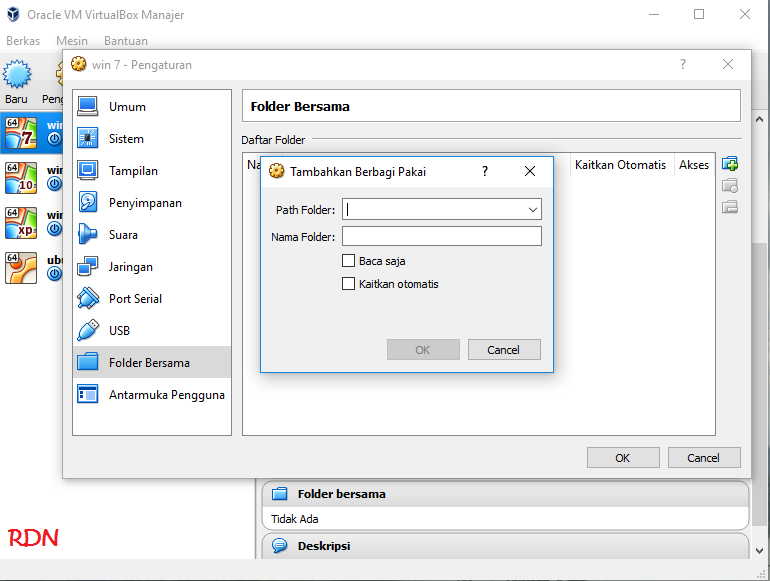The width and height of the screenshot is (770, 581).
Task: Click the details pane scroll down arrow
Action: pos(759,551)
